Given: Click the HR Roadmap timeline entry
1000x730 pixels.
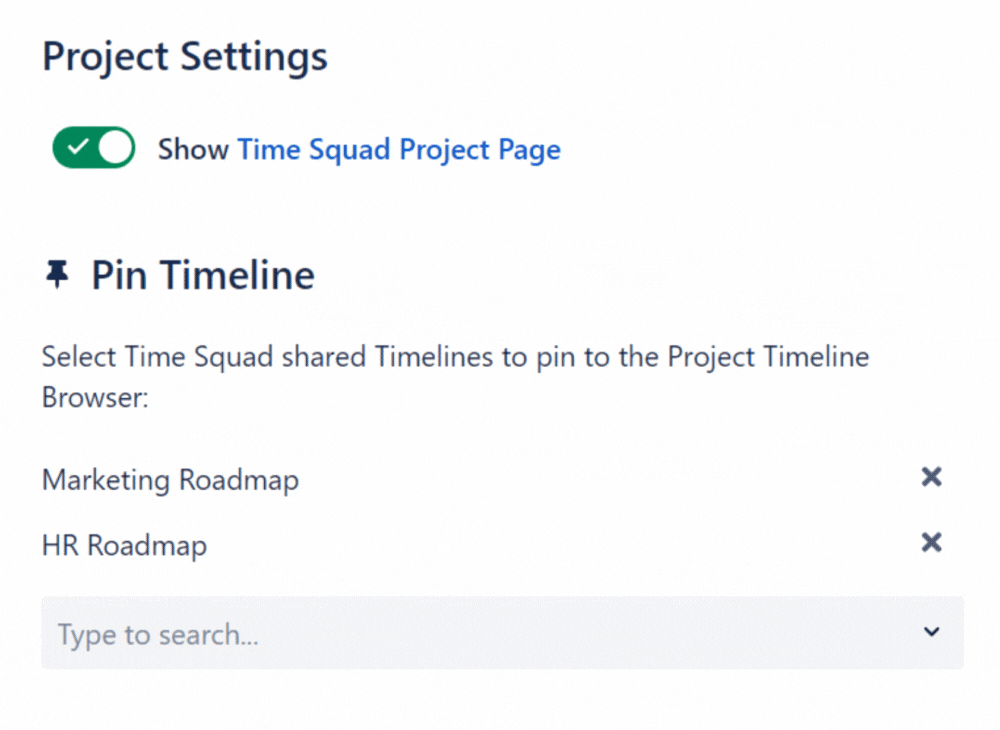Looking at the screenshot, I should tap(123, 545).
